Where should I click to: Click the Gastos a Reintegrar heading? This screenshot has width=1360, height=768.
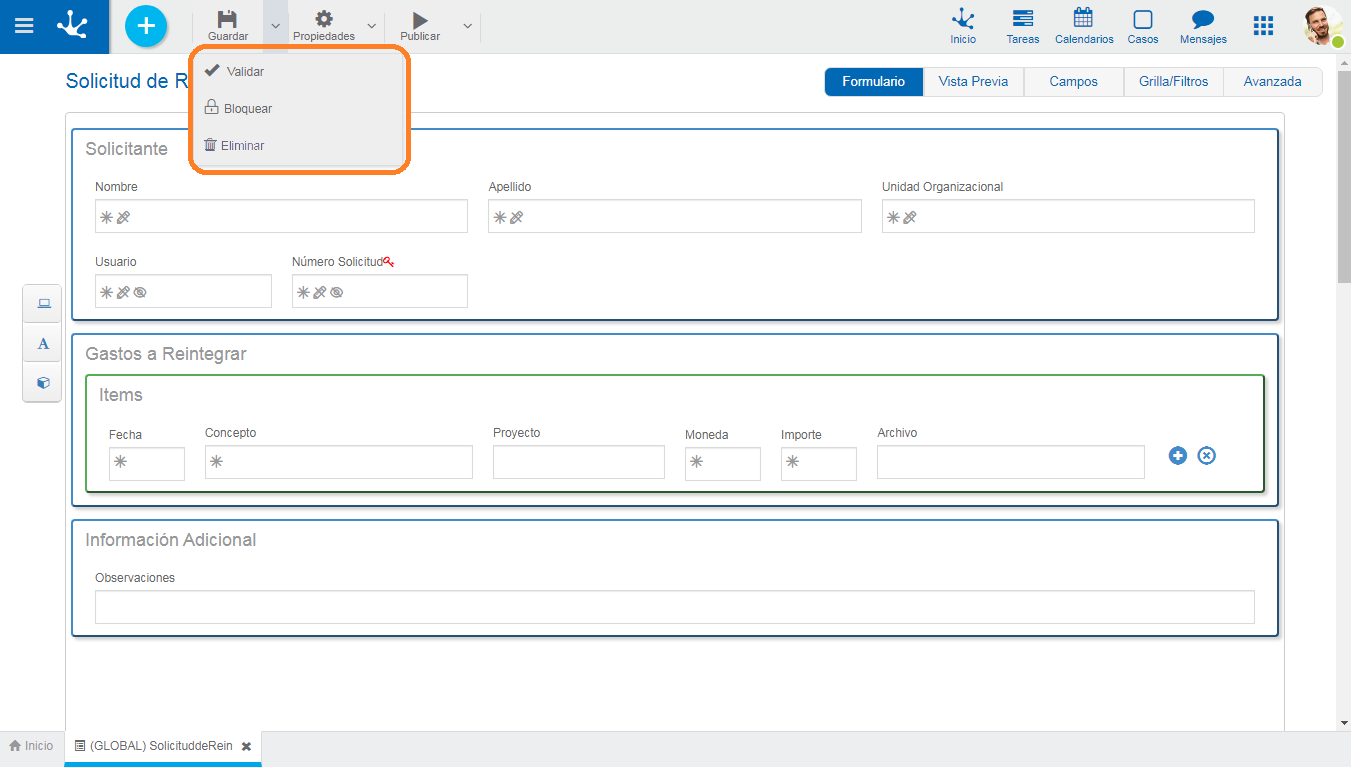(x=166, y=354)
